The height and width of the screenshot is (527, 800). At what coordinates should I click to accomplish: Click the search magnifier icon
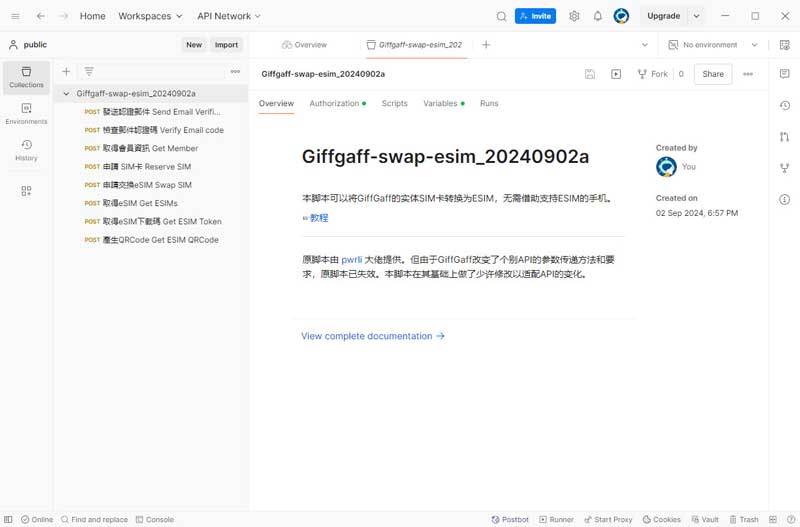tap(502, 16)
